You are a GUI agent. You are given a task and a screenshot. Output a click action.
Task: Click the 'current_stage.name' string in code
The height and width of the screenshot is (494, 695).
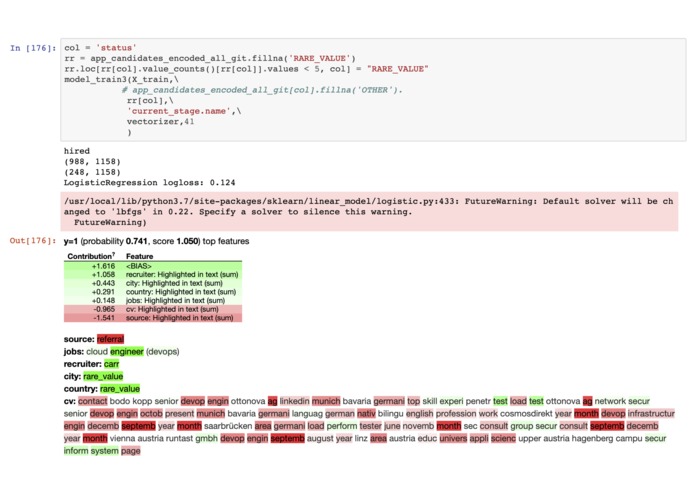(179, 111)
